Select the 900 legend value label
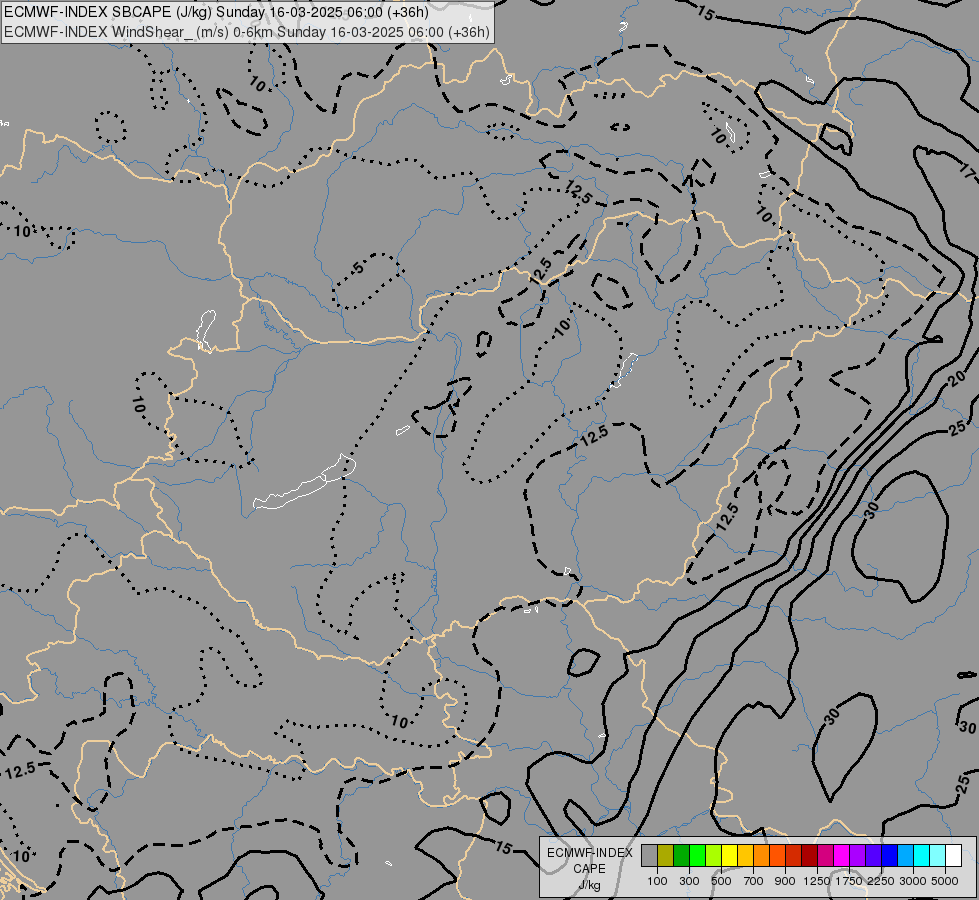 tap(785, 881)
